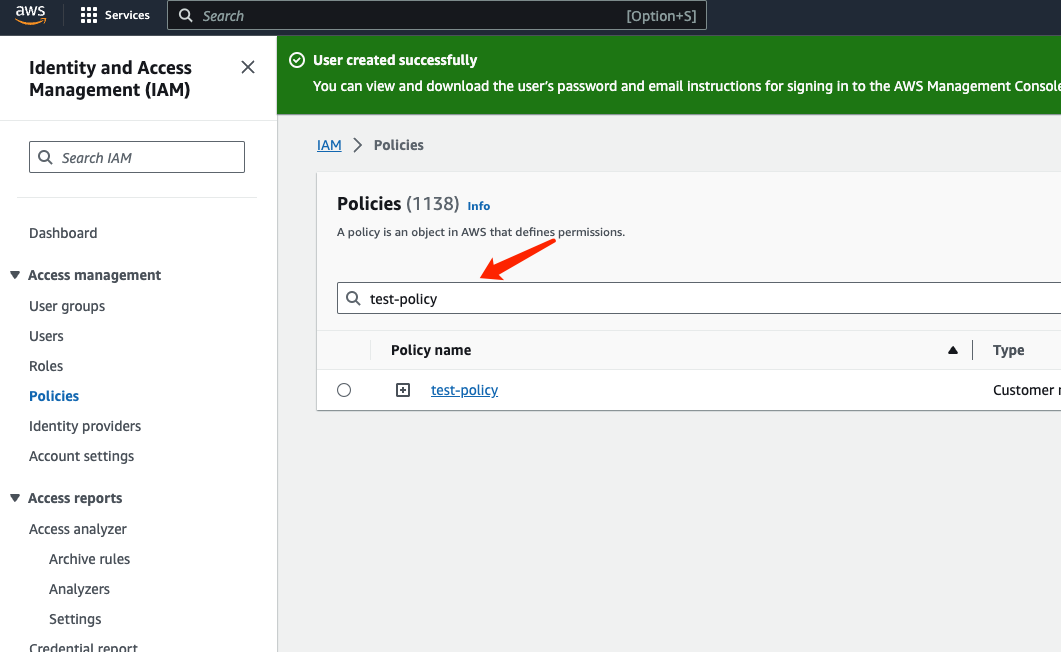Focus the Search IAM field

(x=137, y=158)
